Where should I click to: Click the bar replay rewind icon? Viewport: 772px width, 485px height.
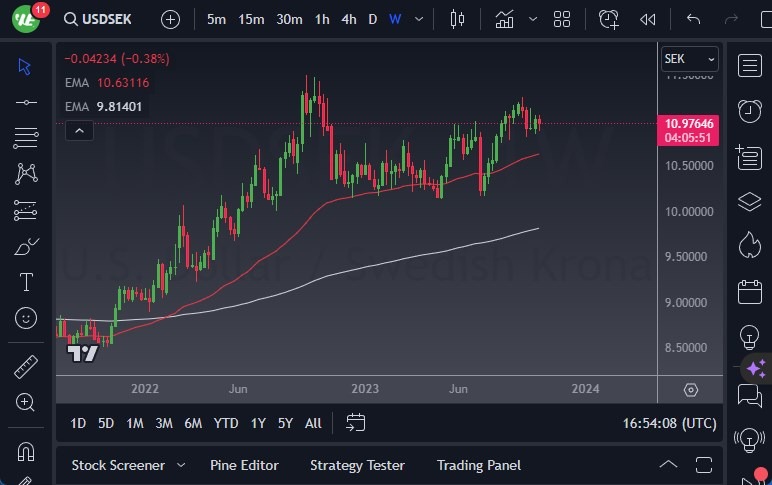click(x=648, y=19)
